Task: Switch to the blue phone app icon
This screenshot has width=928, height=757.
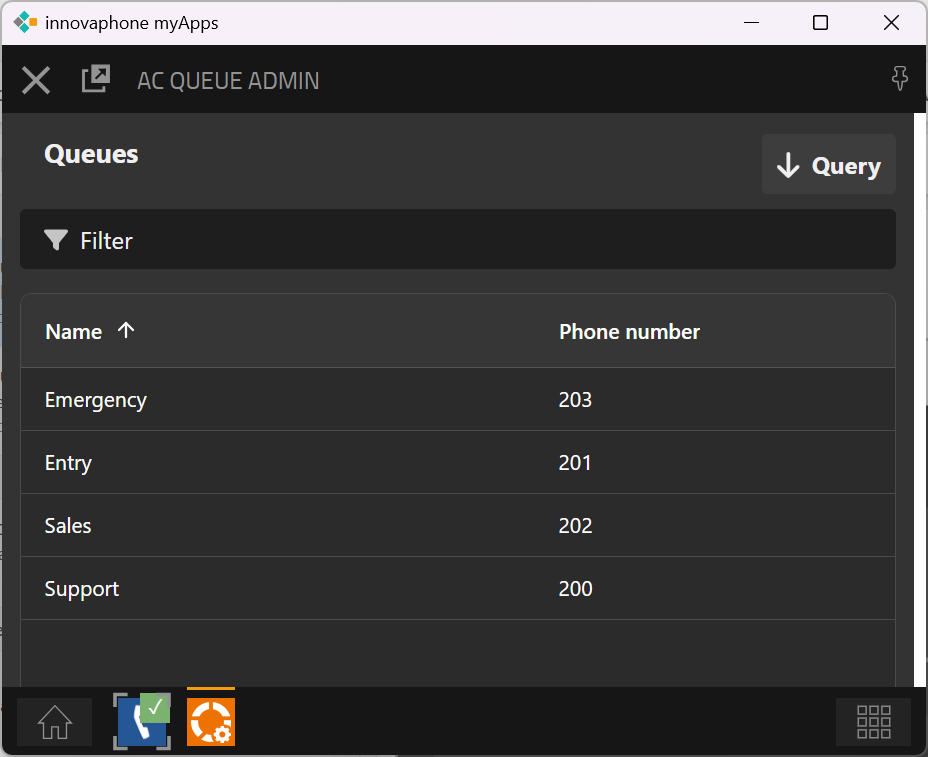Action: pyautogui.click(x=141, y=721)
